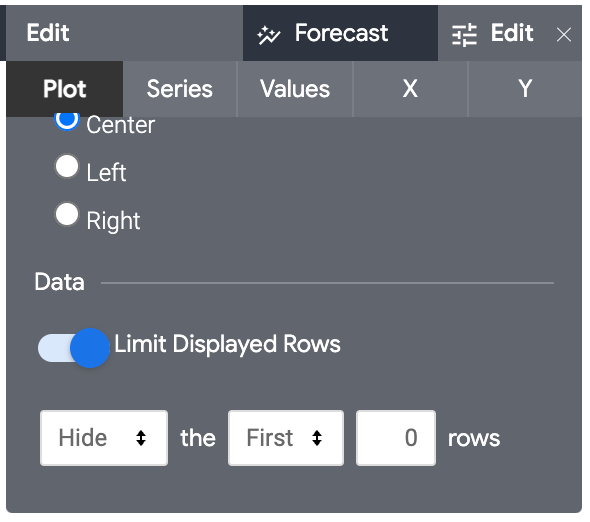
Task: Click the right Edit button
Action: coord(493,33)
